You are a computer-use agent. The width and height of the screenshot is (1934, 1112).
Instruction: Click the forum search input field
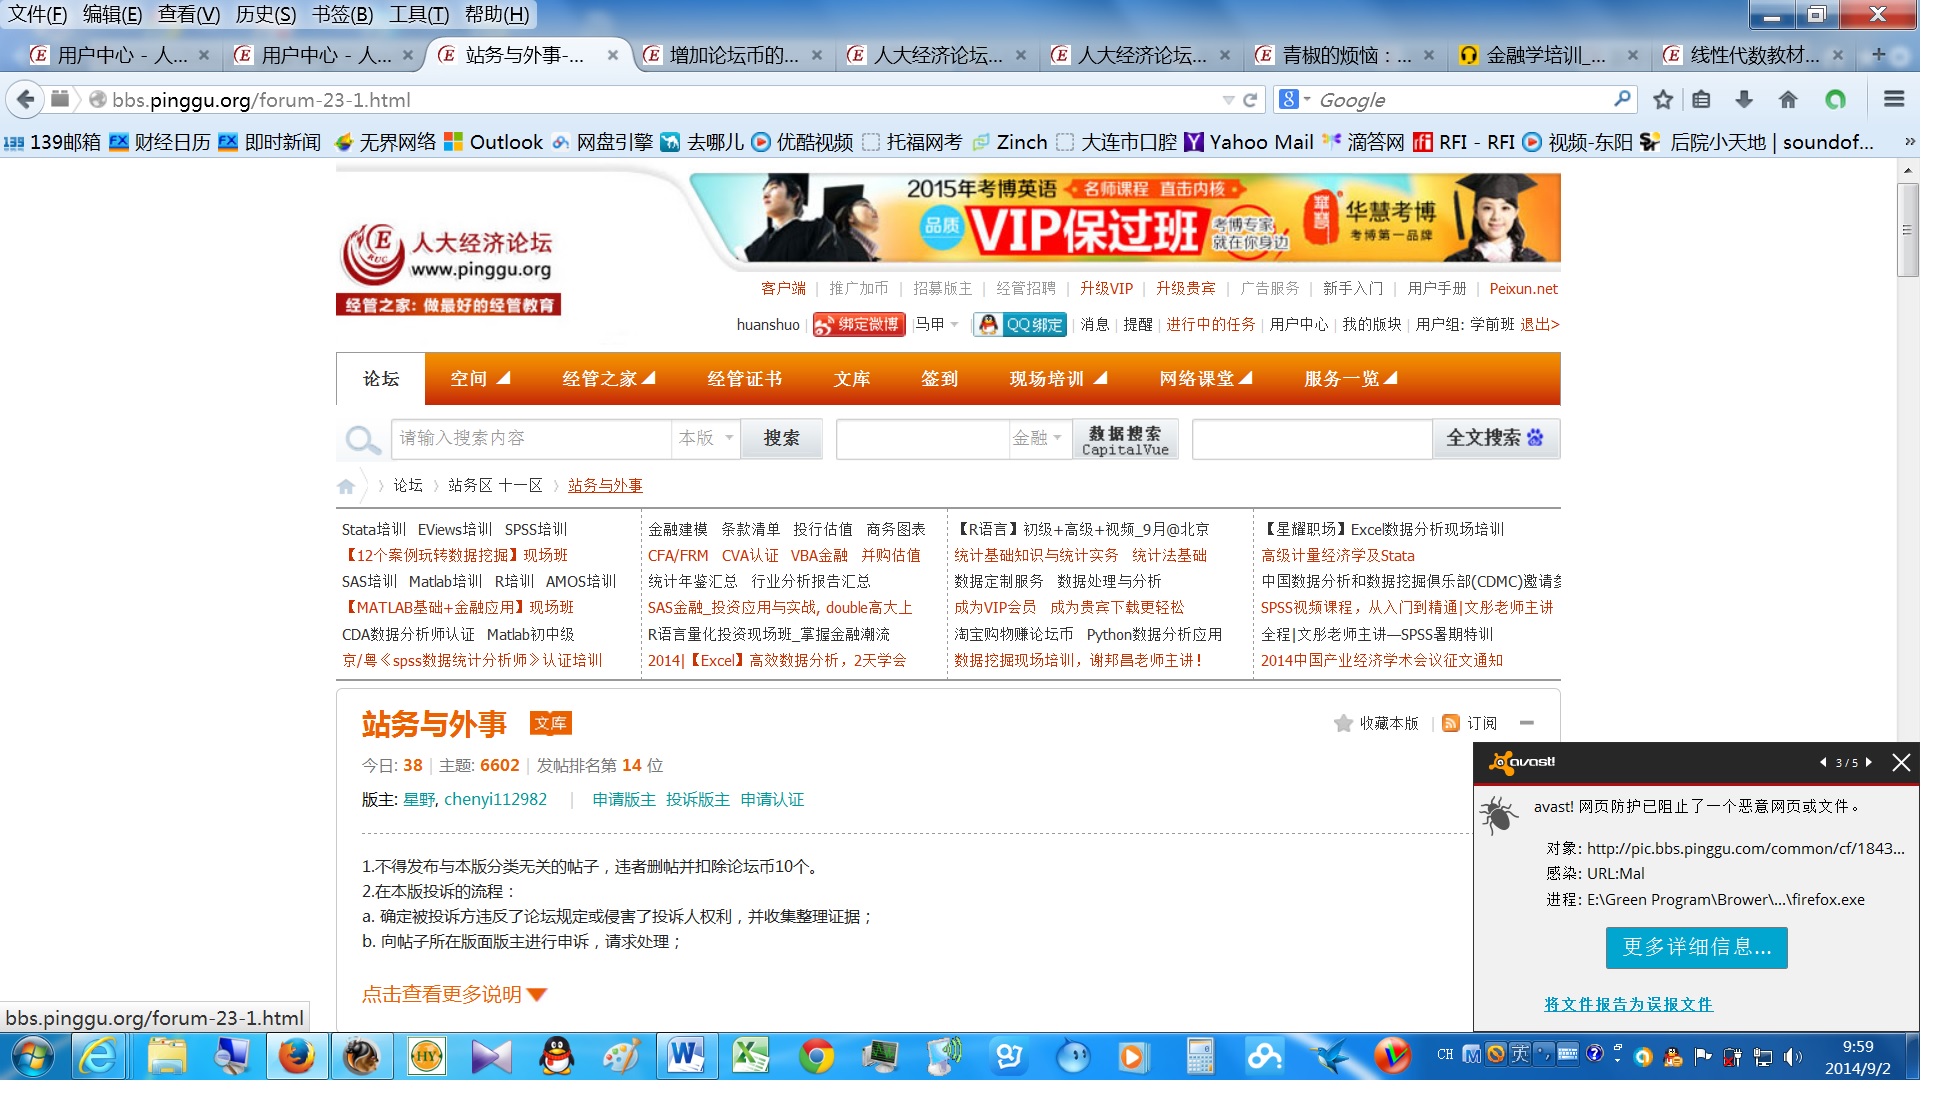[x=530, y=438]
